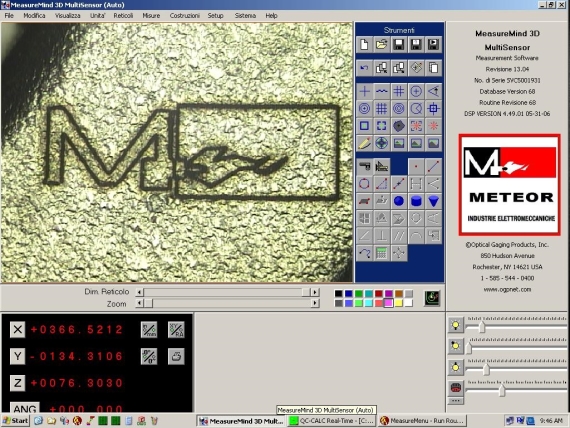The image size is (570, 428).
Task: Select the pencil tool in Strumenti
Action: point(364,143)
